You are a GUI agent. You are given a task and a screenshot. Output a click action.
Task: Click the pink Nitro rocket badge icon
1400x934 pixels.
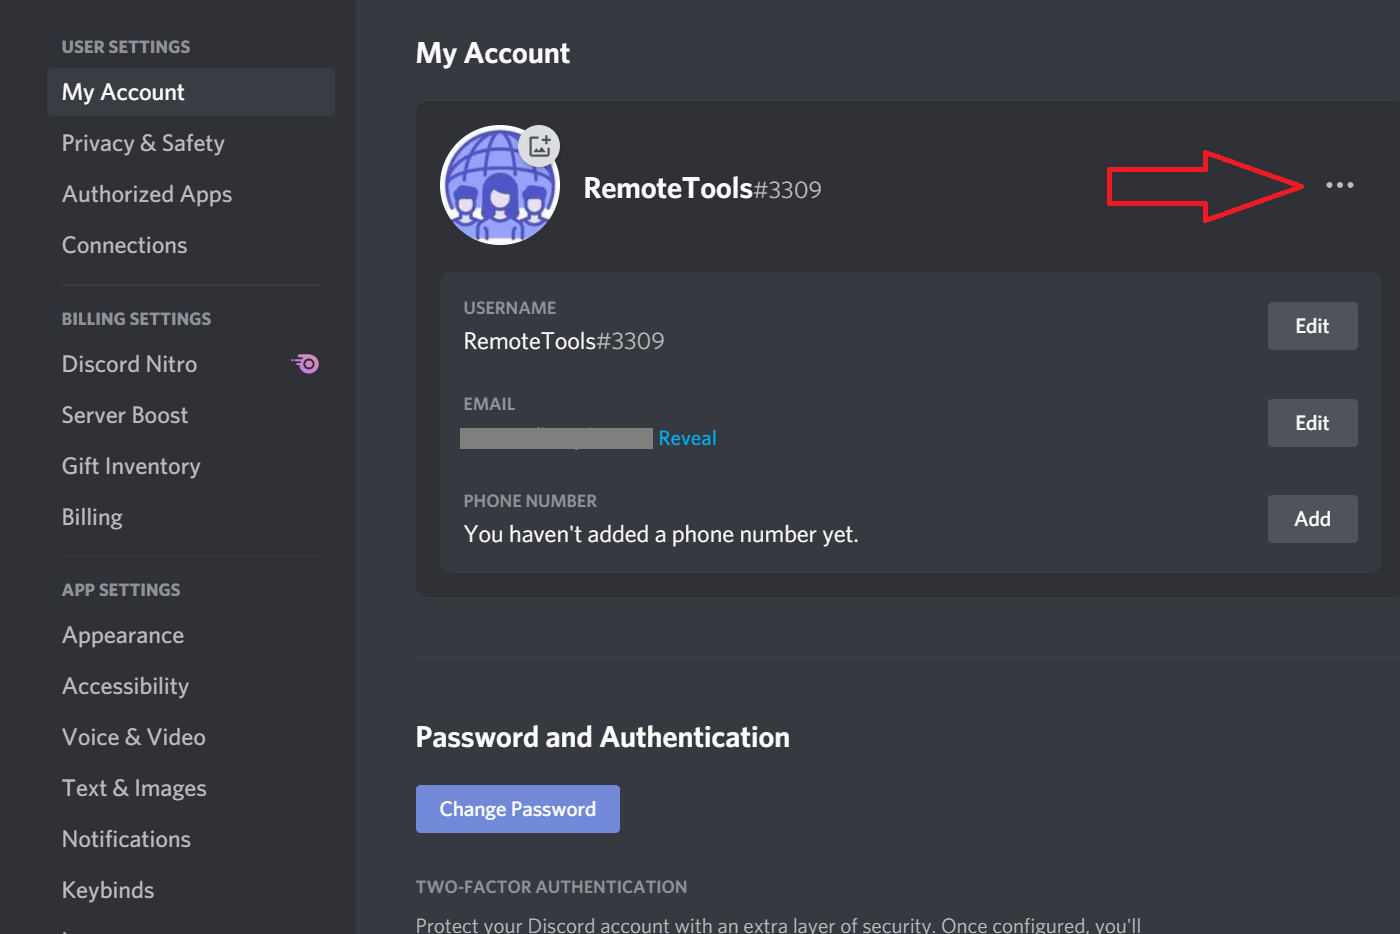point(305,363)
